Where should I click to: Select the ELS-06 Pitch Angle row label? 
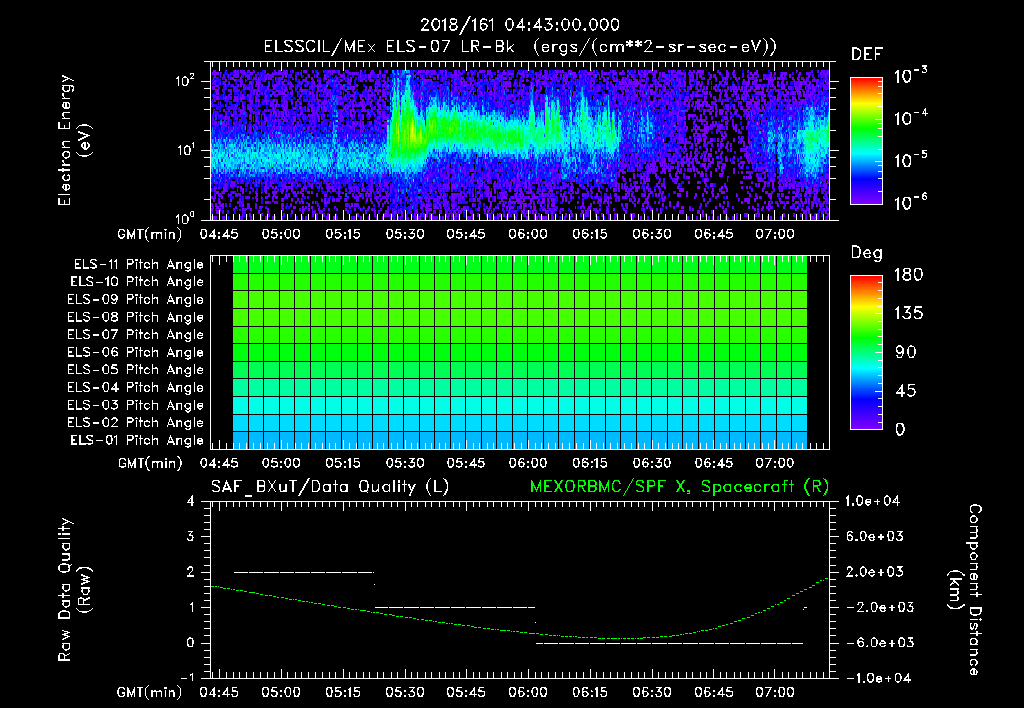[136, 352]
